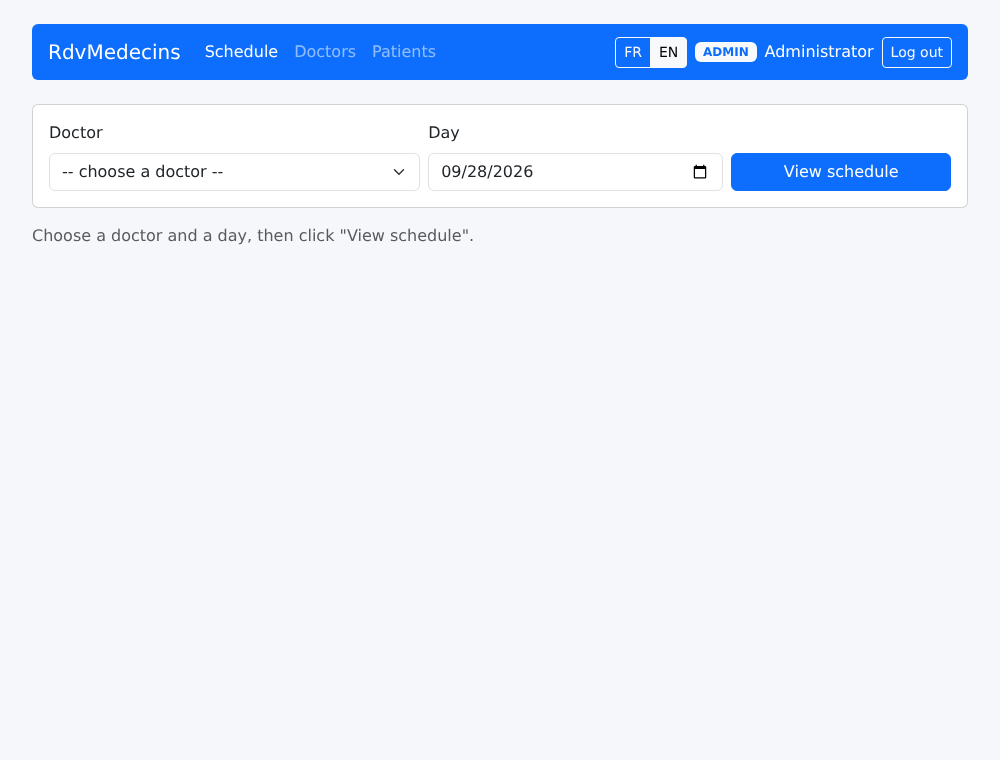
Task: Switch language to FR
Action: [x=633, y=52]
